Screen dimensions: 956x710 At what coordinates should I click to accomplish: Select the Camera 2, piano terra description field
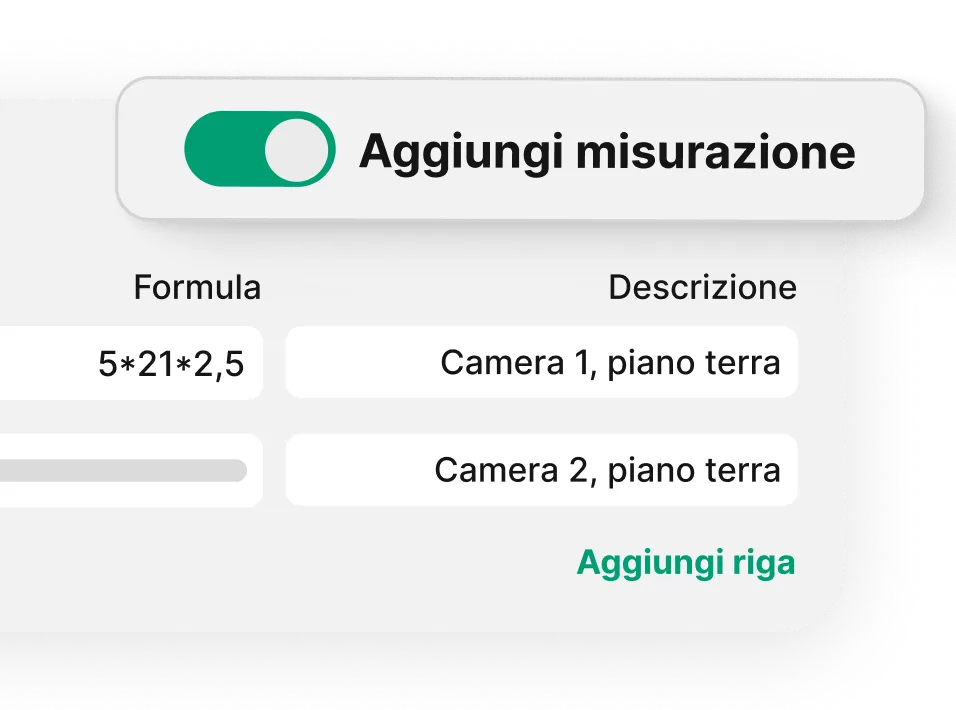pyautogui.click(x=541, y=470)
